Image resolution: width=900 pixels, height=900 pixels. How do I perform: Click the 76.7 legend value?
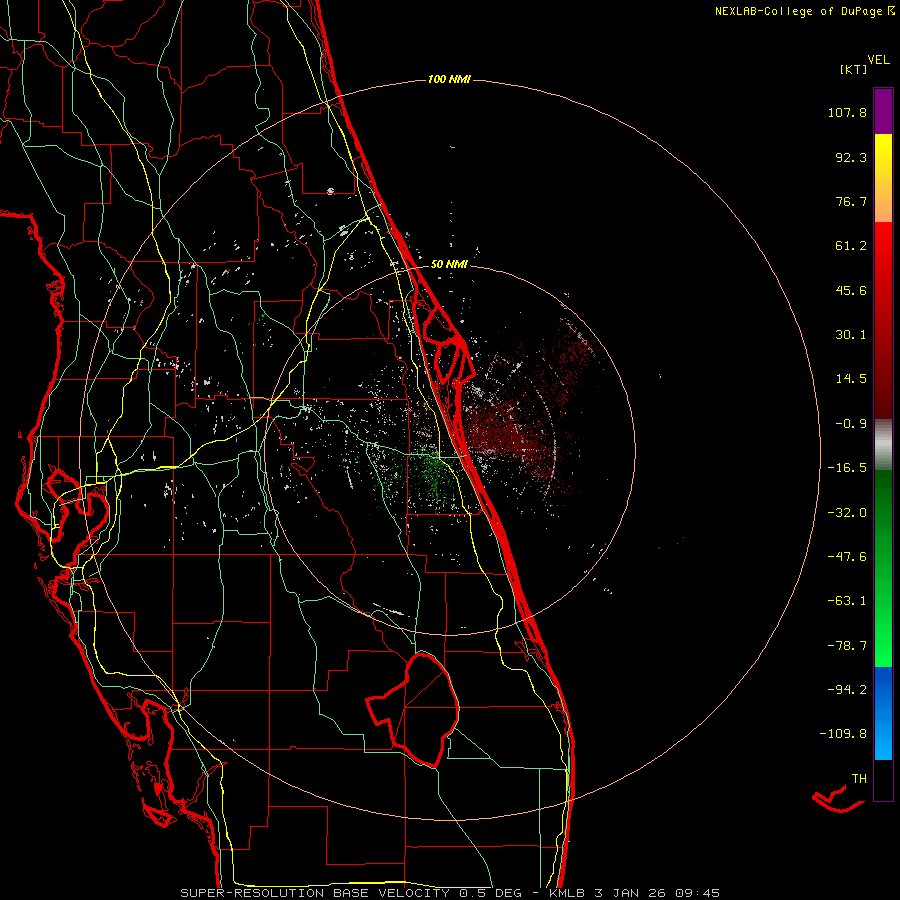851,201
